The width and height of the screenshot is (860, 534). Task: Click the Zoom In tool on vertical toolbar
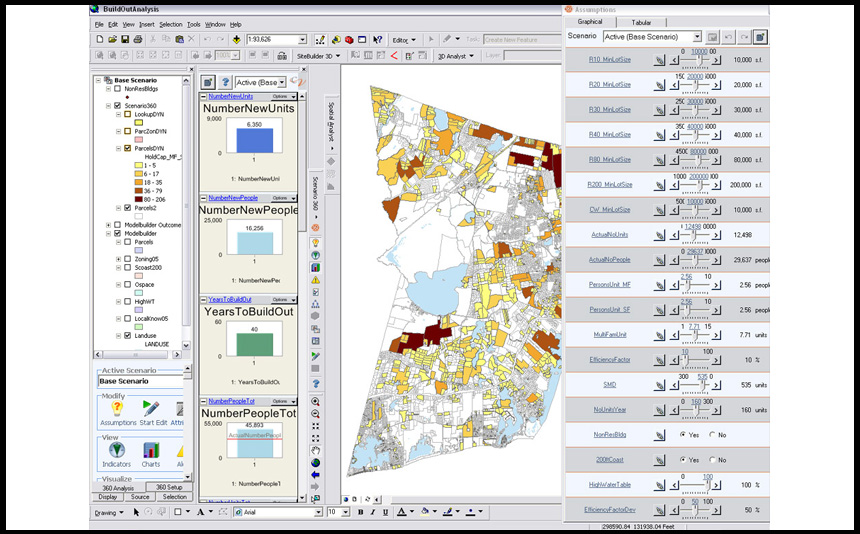coord(315,402)
